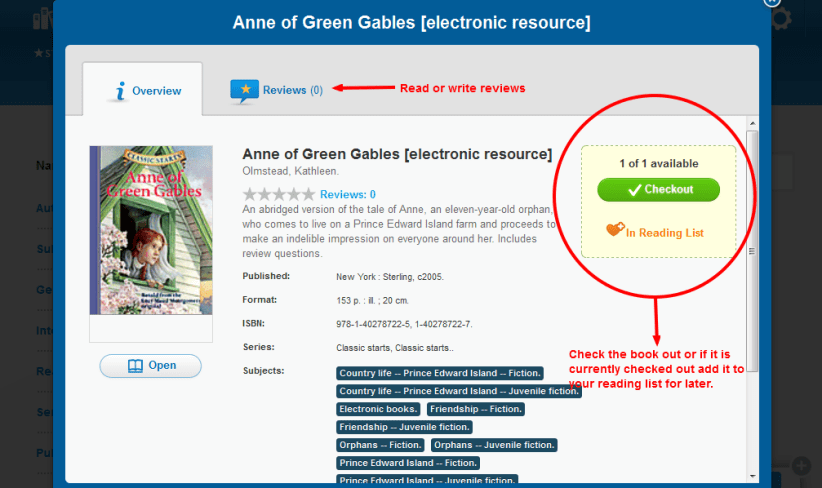Click the 'Orphans -- Juvenile fiction.' subject tag
This screenshot has height=488, width=822.
coord(494,445)
